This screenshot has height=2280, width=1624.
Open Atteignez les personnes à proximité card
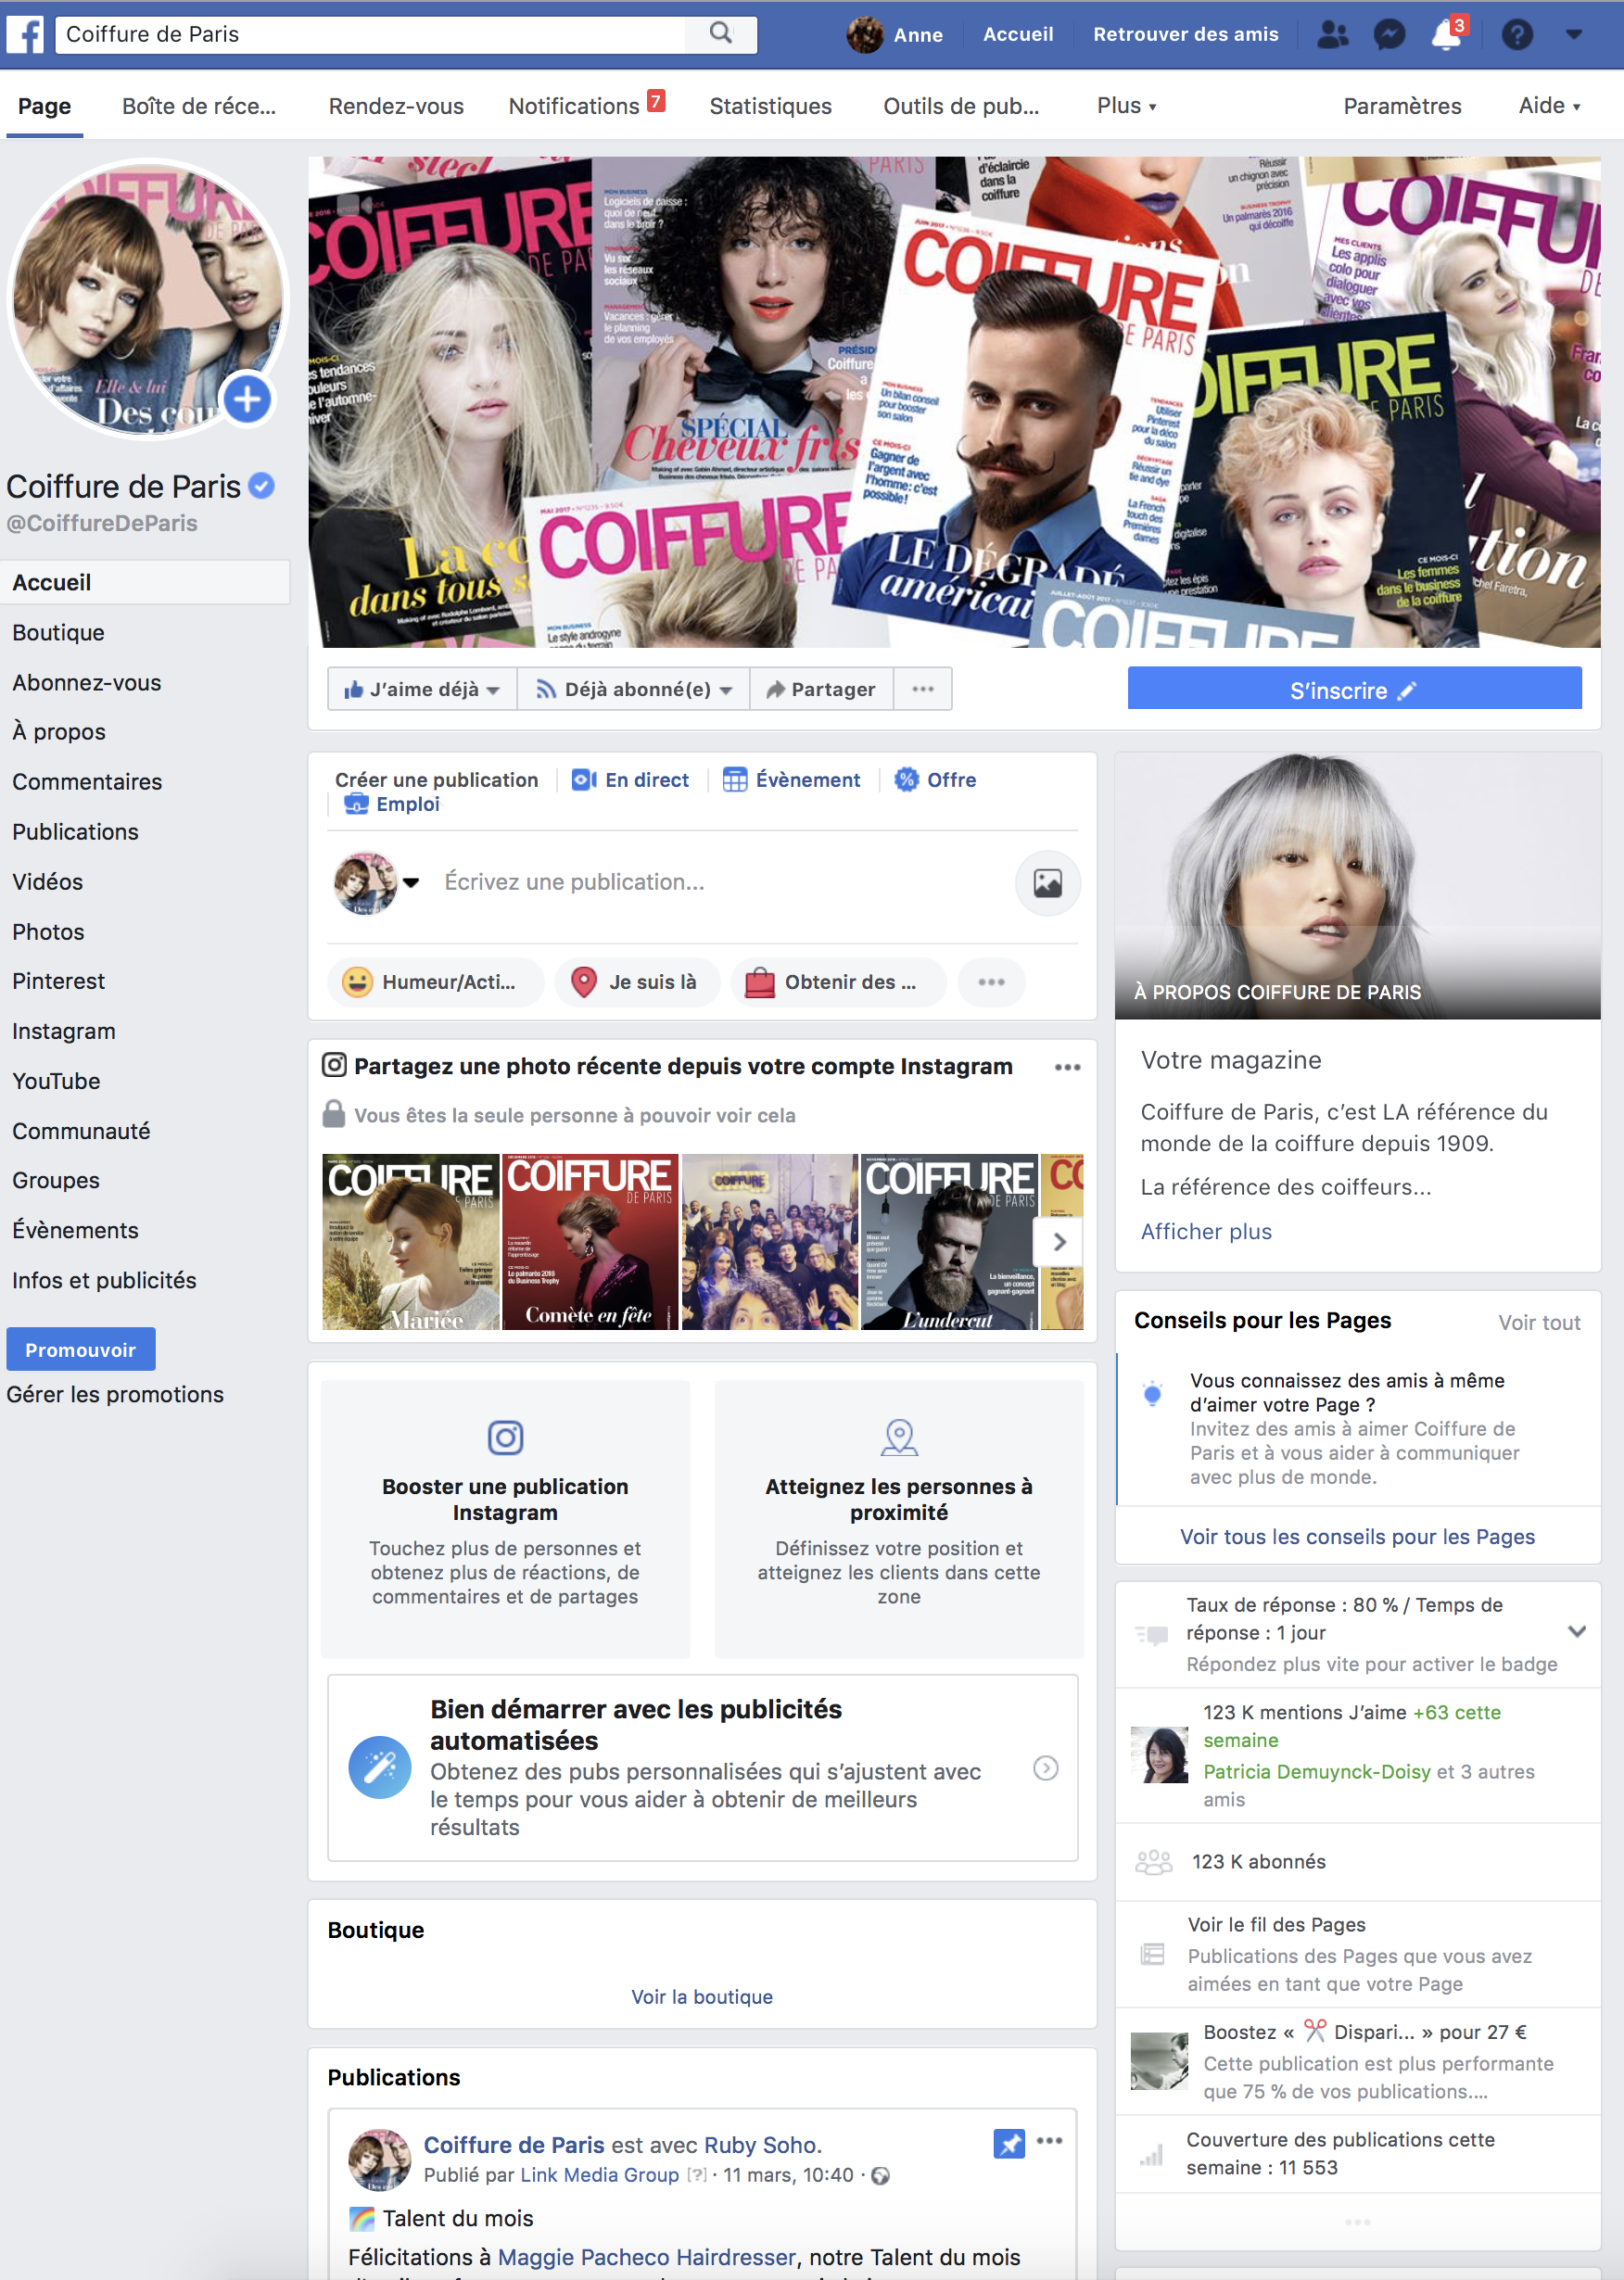tap(899, 1518)
